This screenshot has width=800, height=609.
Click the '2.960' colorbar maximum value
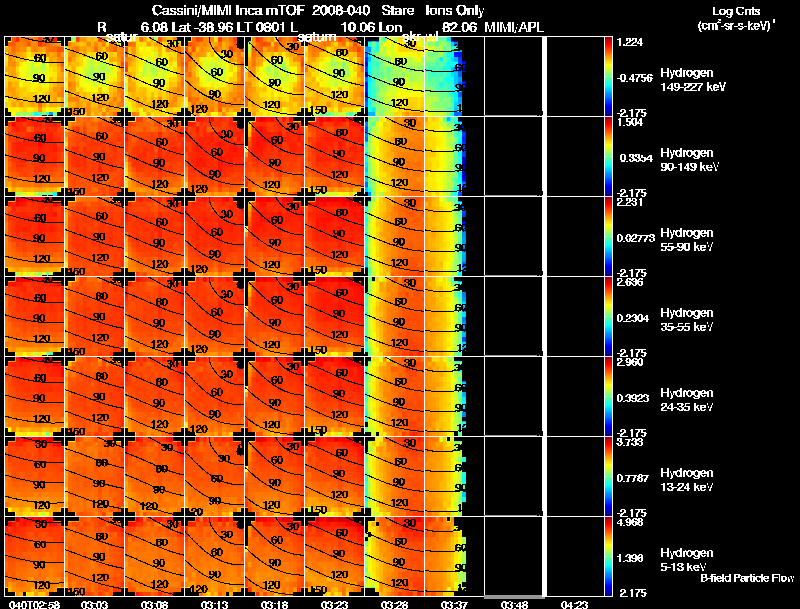(630, 363)
